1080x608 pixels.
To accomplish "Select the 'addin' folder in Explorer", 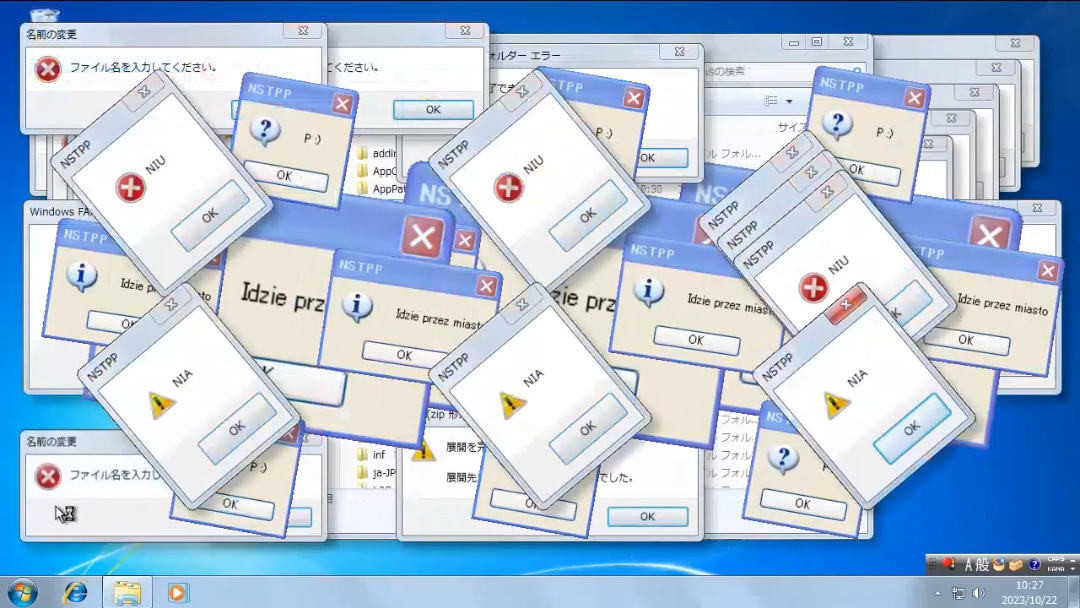I will tap(376, 153).
